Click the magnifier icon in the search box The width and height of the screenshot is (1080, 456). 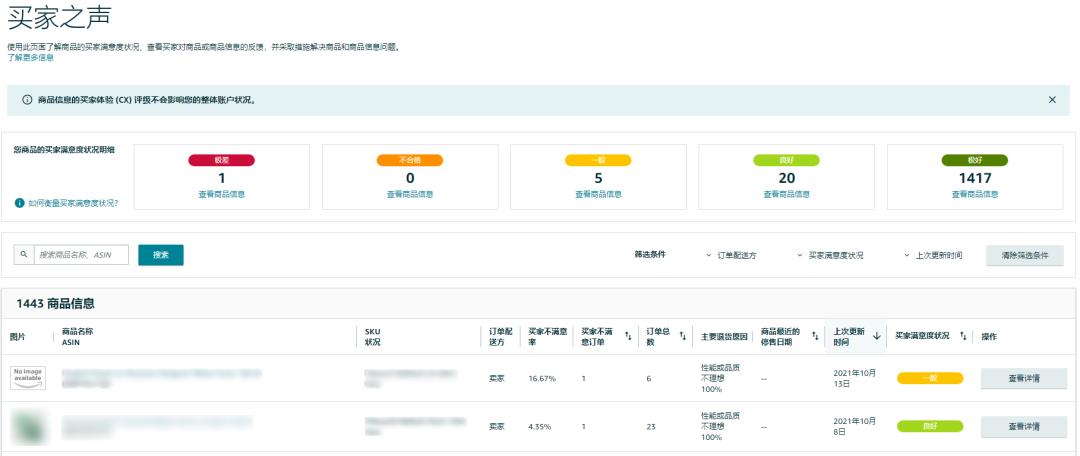click(23, 255)
